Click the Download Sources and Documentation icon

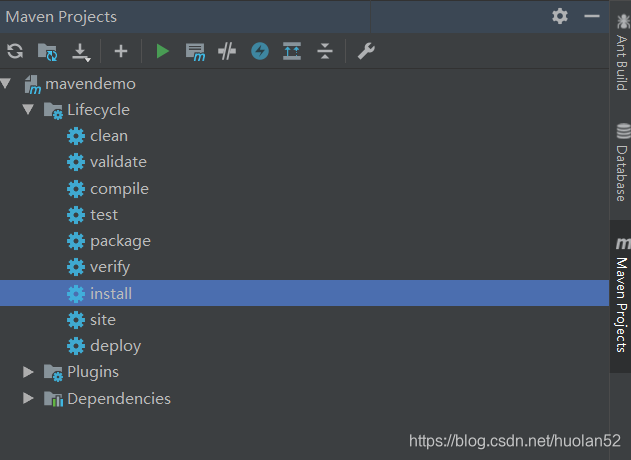pyautogui.click(x=81, y=52)
